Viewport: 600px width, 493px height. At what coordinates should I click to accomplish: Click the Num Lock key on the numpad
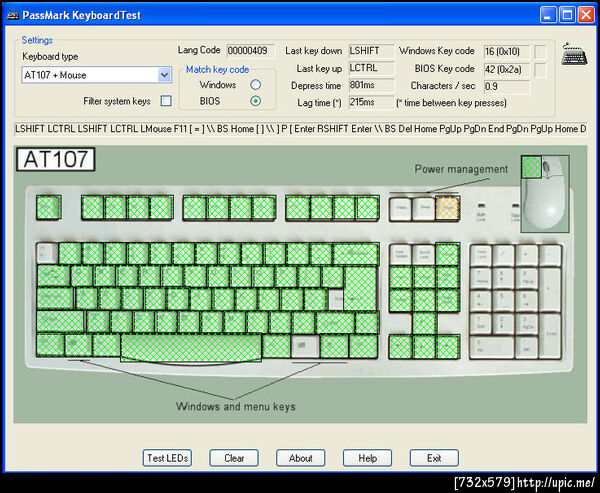481,255
